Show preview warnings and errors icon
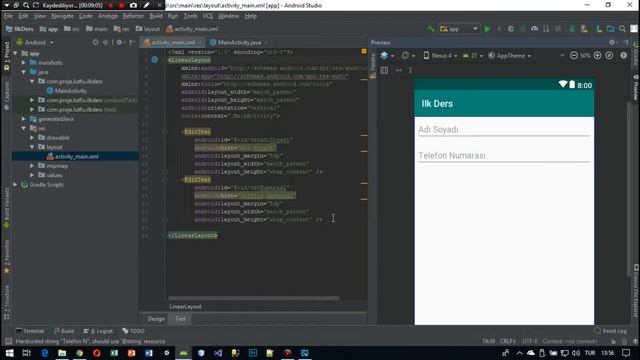Viewport: 640px width, 360px height. click(x=623, y=56)
